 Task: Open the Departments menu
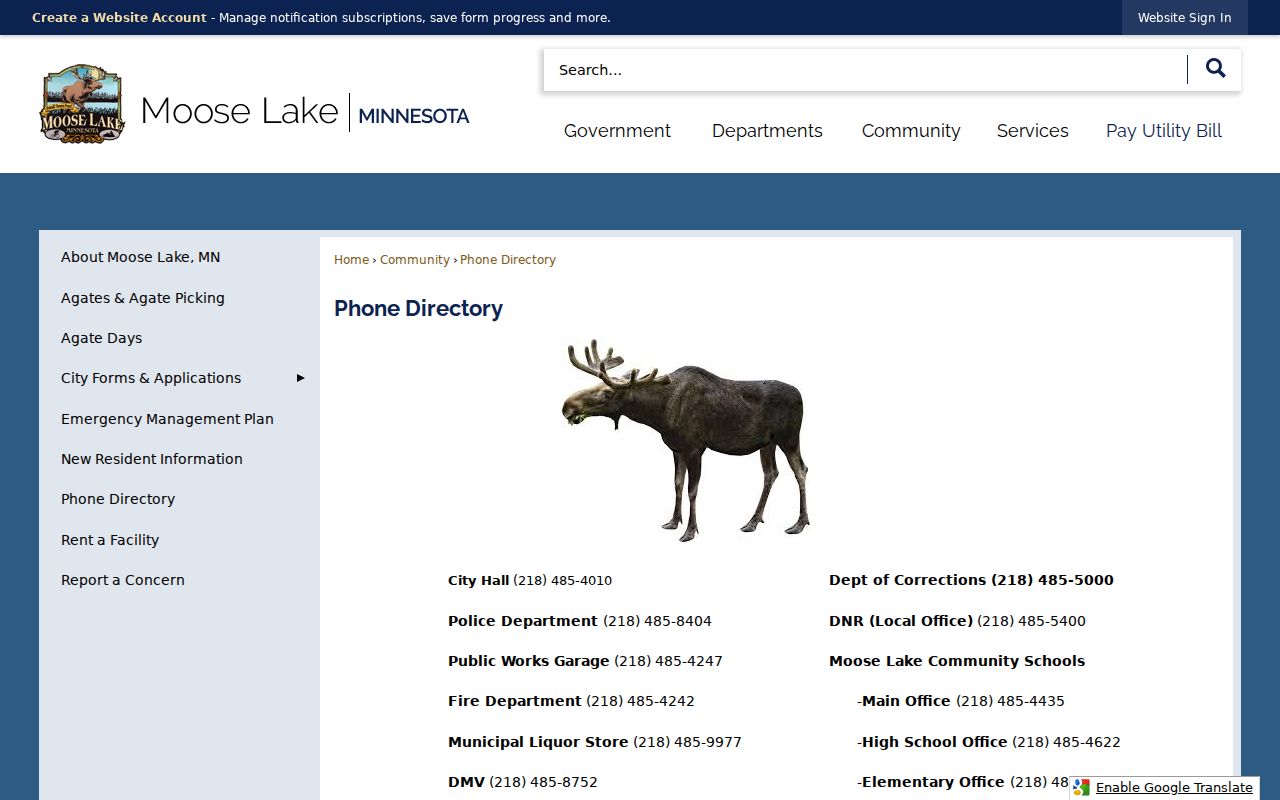(767, 131)
